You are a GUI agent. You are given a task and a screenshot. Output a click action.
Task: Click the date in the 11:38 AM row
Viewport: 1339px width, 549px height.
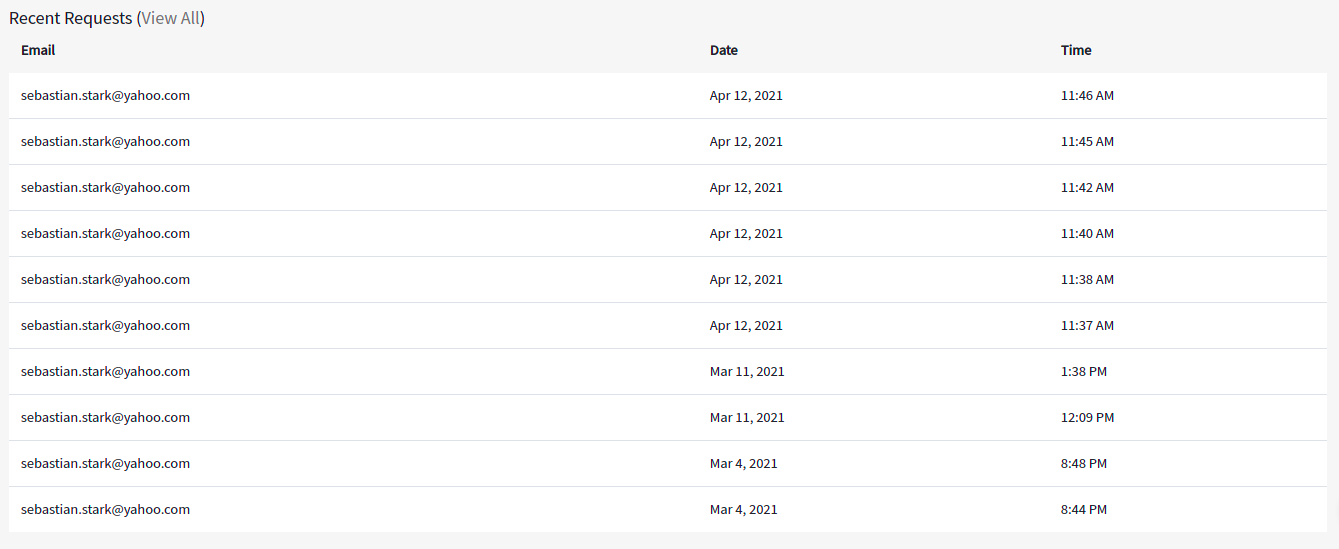746,280
